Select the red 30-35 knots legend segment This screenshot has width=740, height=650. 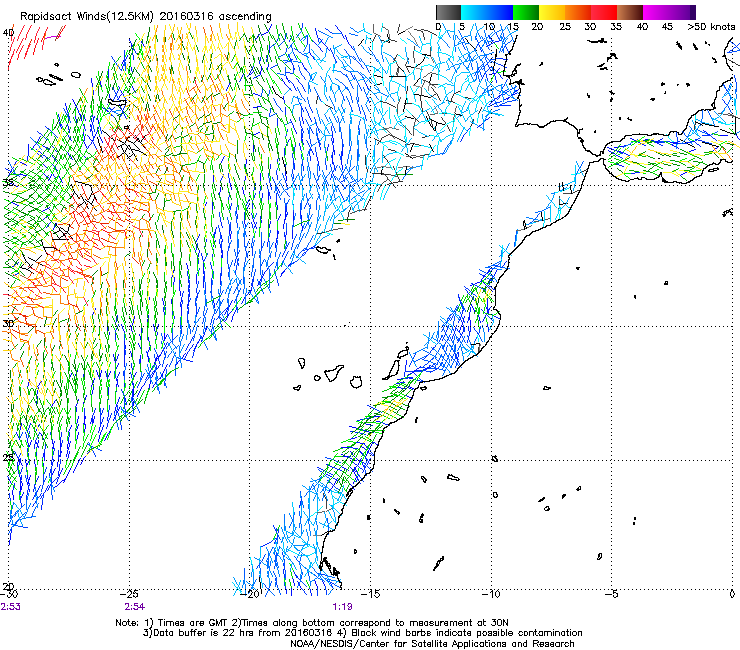click(604, 12)
